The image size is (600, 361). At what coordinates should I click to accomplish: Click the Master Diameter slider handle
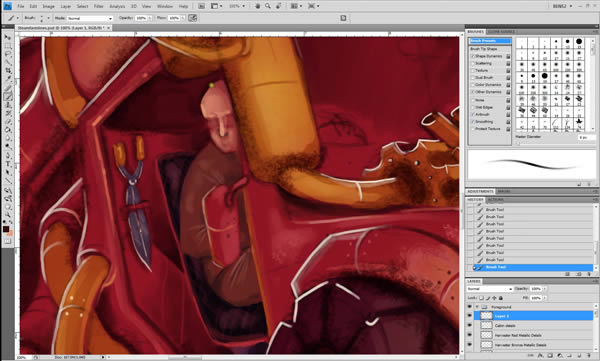click(x=518, y=143)
